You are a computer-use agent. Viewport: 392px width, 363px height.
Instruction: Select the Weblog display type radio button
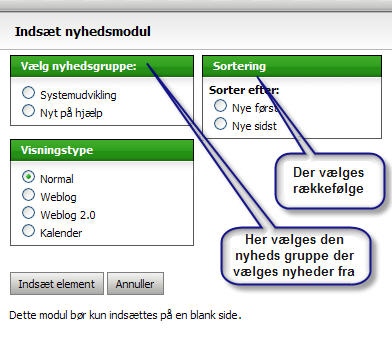28,195
